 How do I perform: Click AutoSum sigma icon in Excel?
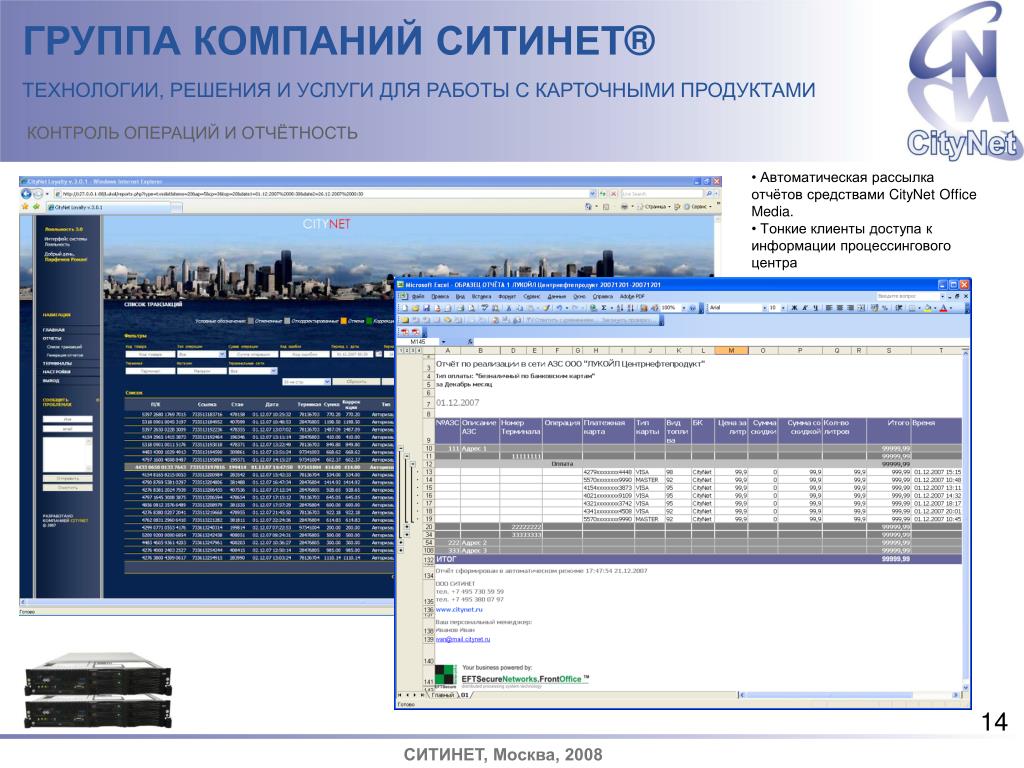click(x=603, y=308)
